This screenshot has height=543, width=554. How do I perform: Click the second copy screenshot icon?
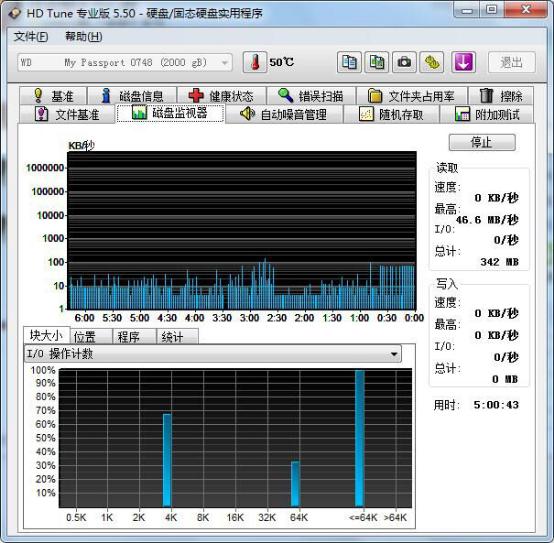click(x=377, y=63)
